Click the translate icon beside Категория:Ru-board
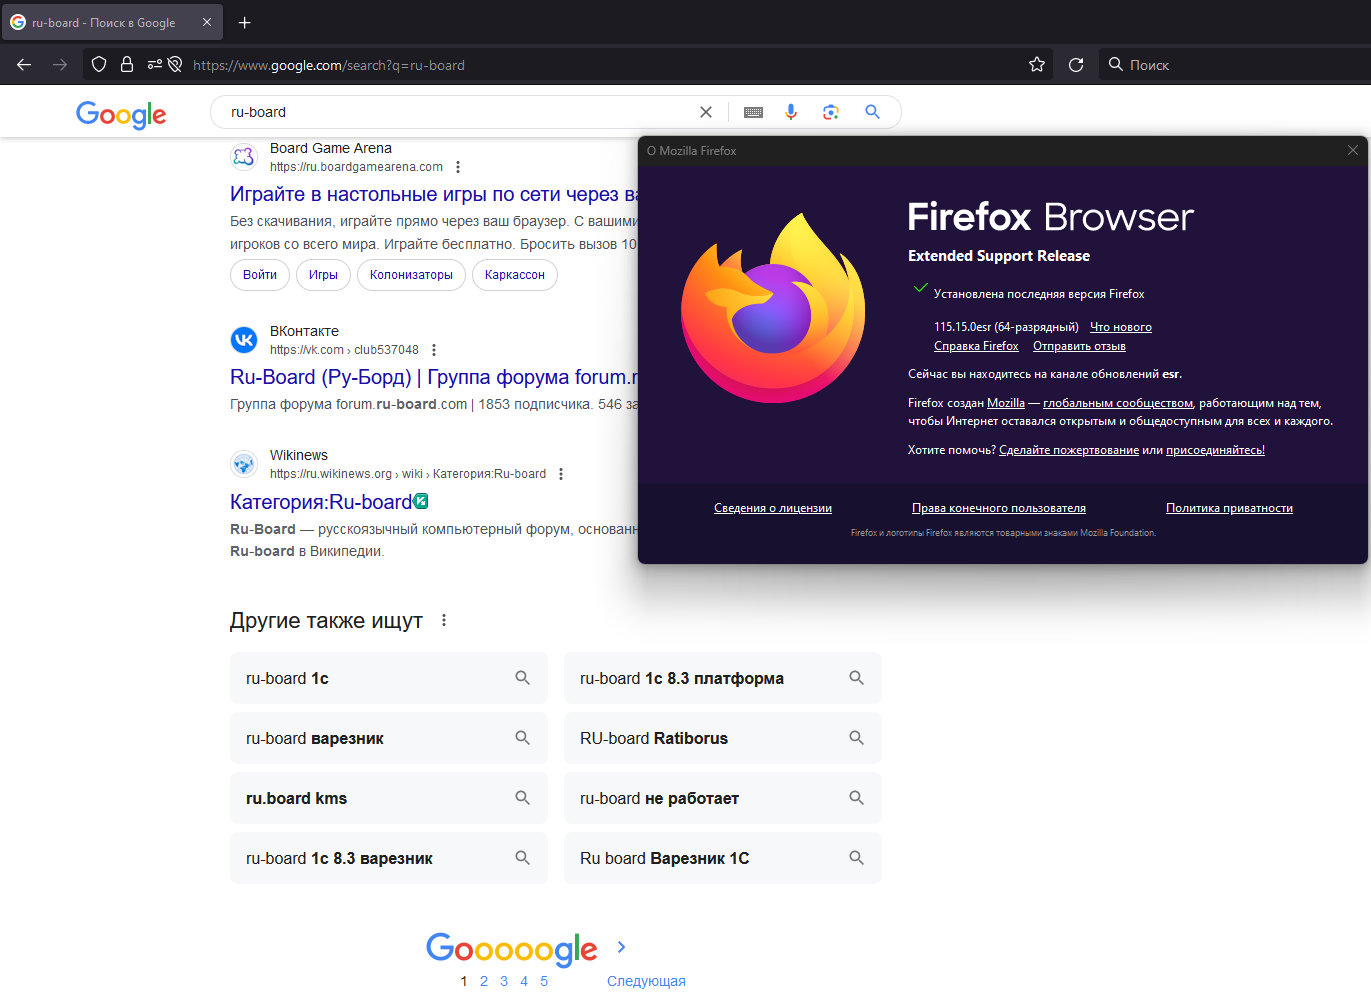 pyautogui.click(x=421, y=501)
